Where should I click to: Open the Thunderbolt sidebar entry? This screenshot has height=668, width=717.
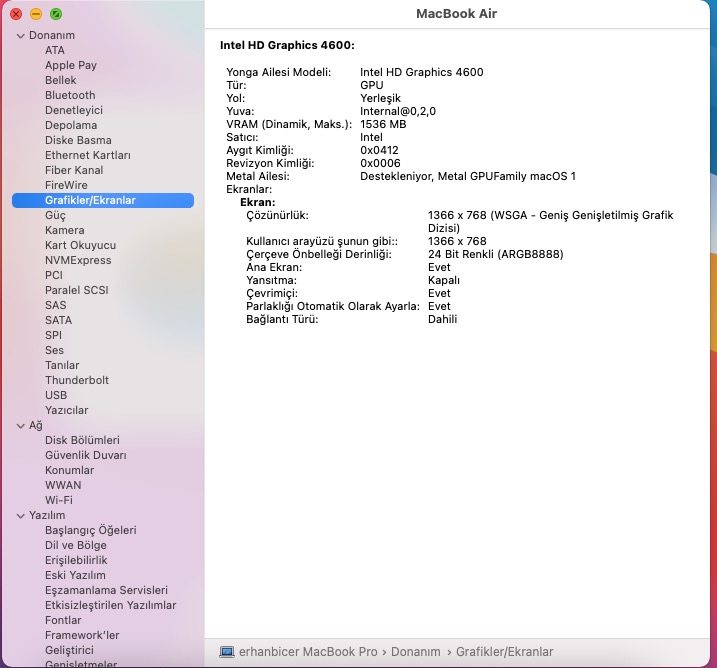[x=77, y=381]
